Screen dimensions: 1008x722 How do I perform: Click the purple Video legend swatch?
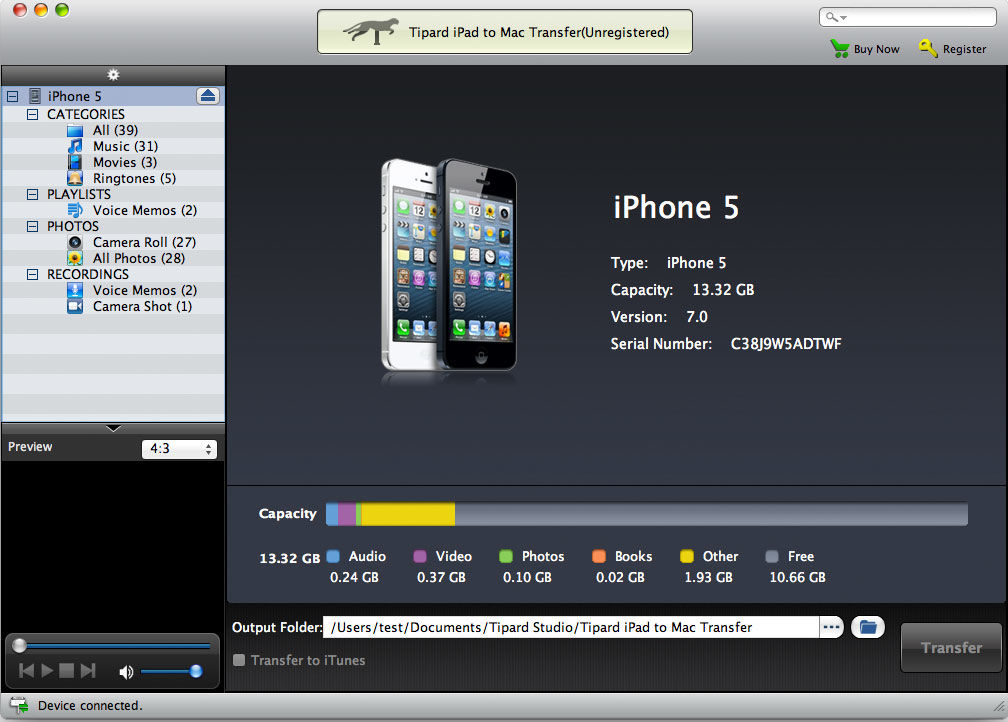pos(420,556)
